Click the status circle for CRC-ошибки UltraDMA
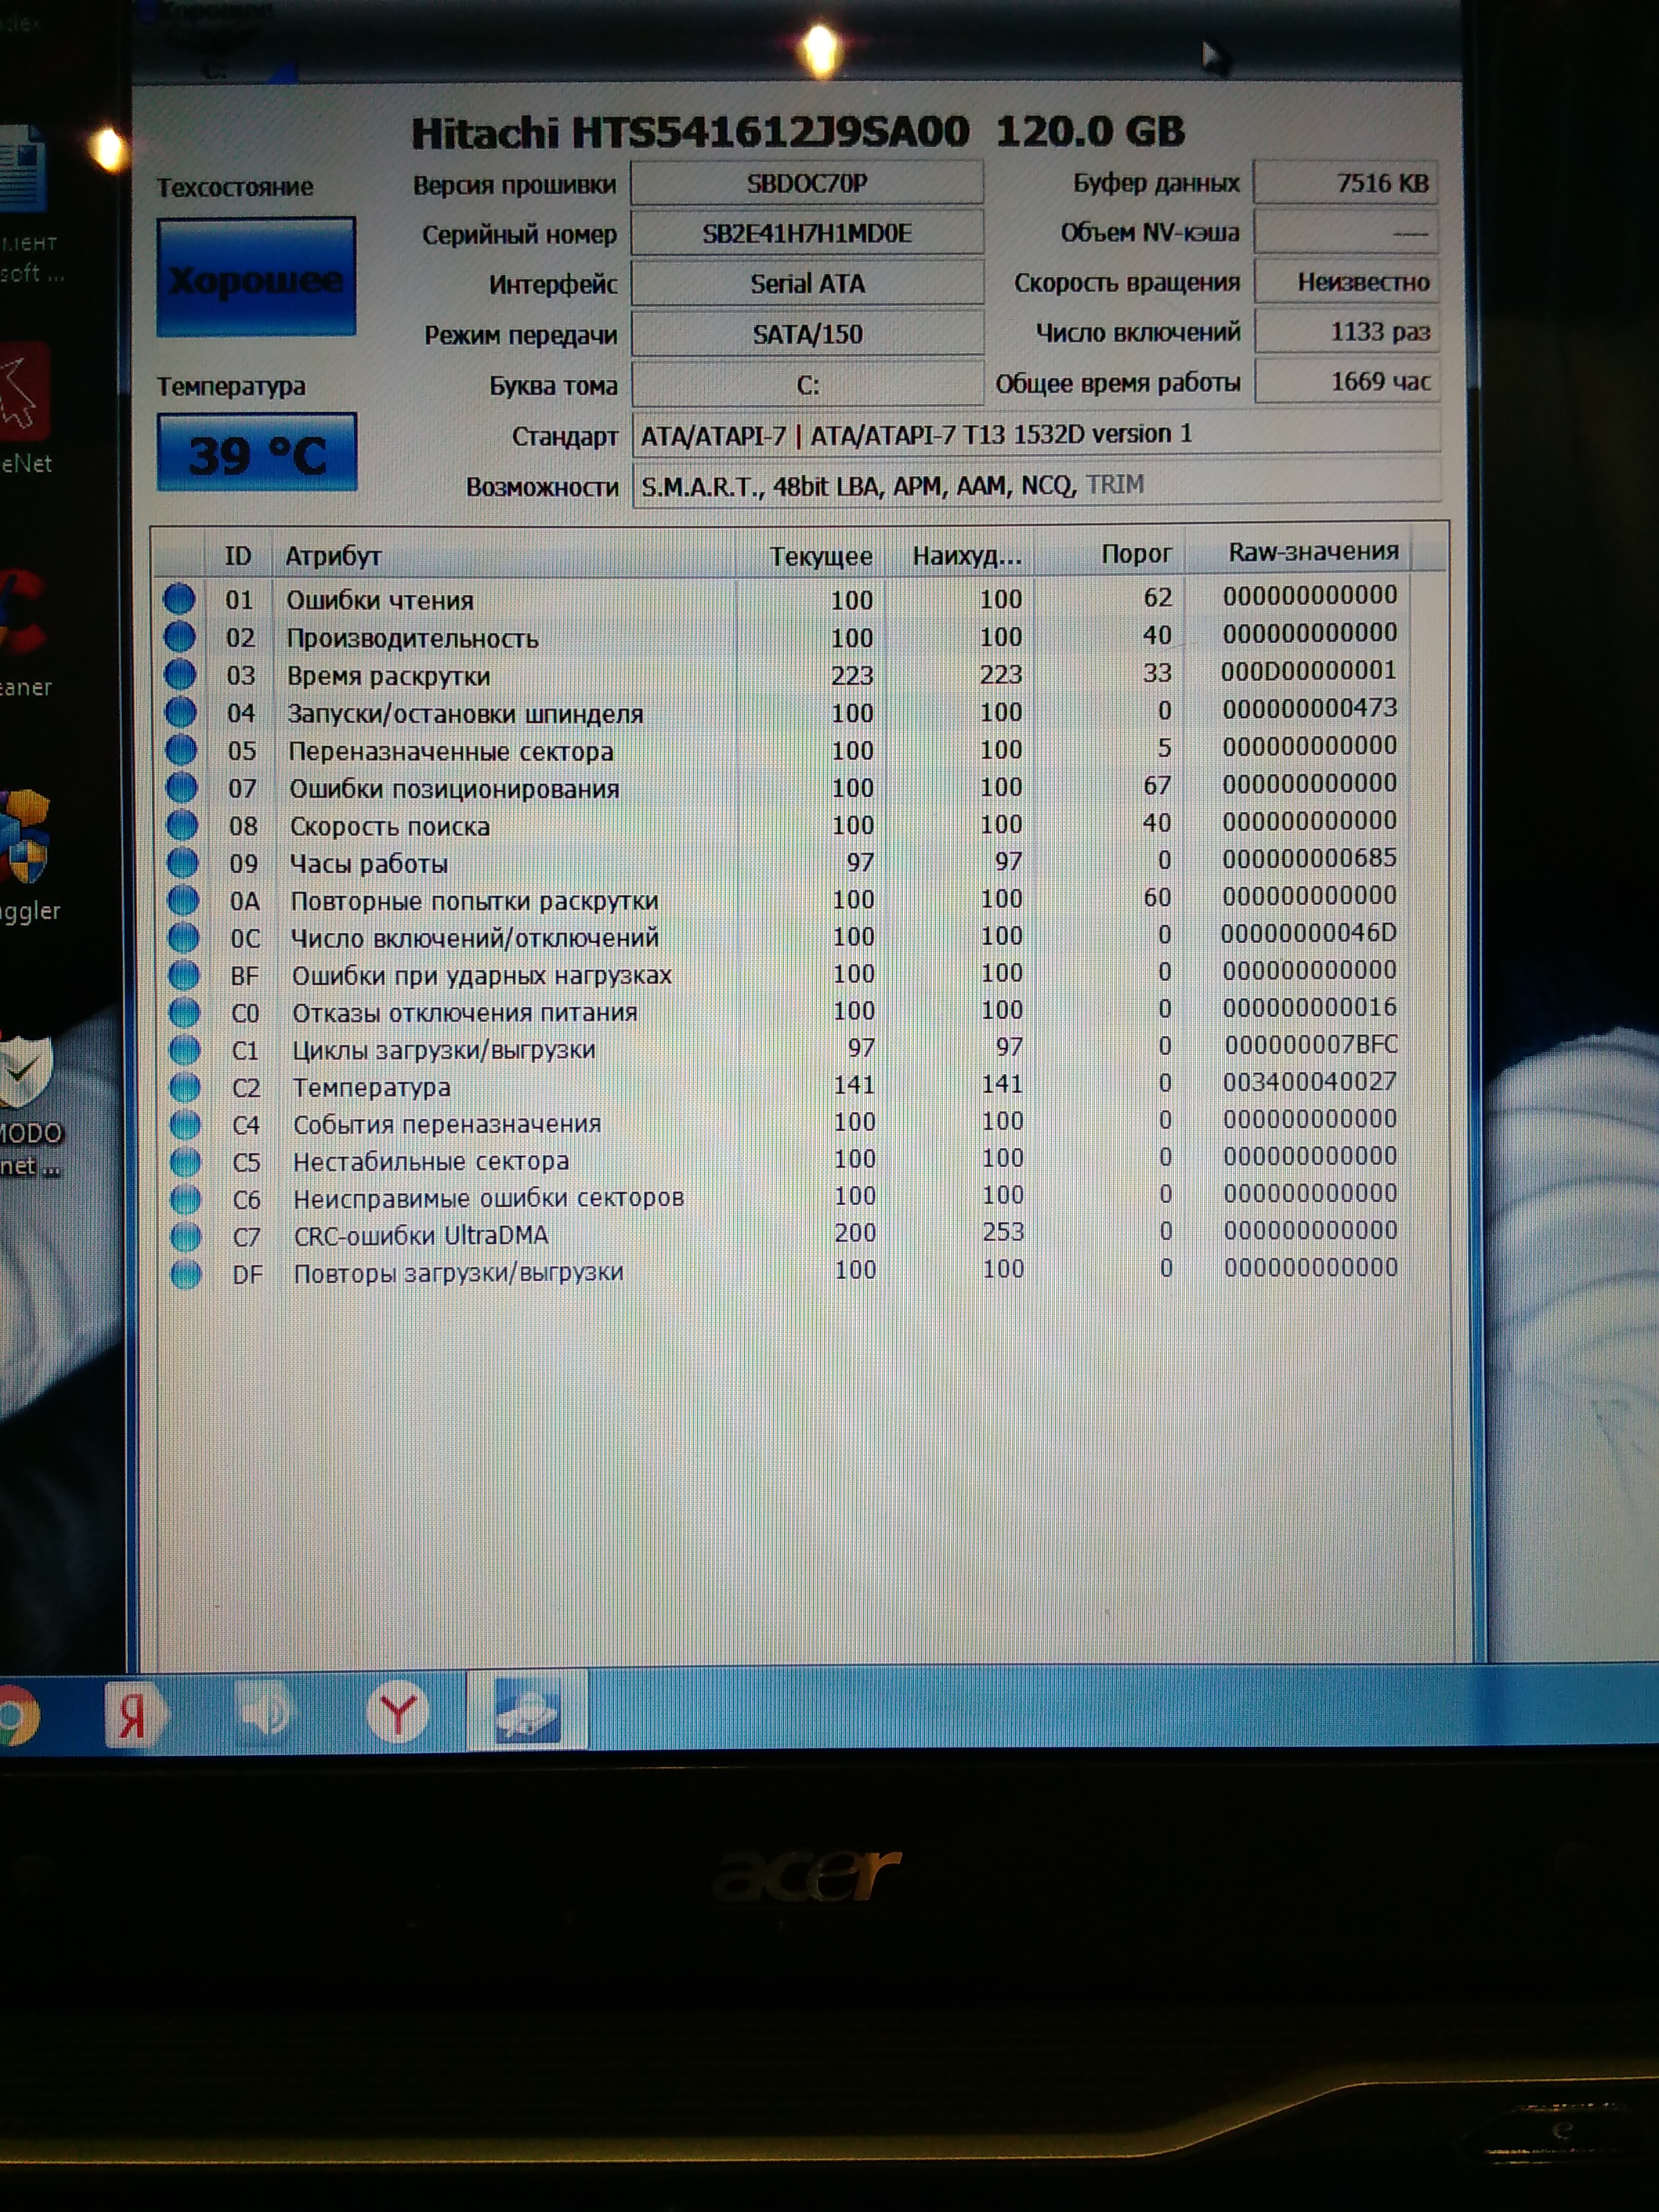Screen dimensions: 1659x2212 (x=186, y=1236)
